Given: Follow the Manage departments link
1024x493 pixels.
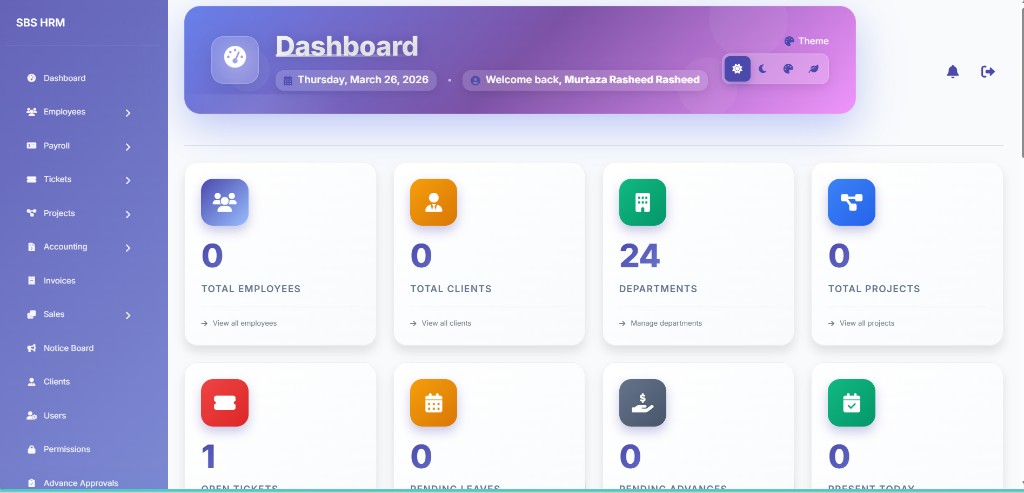Looking at the screenshot, I should [x=661, y=323].
